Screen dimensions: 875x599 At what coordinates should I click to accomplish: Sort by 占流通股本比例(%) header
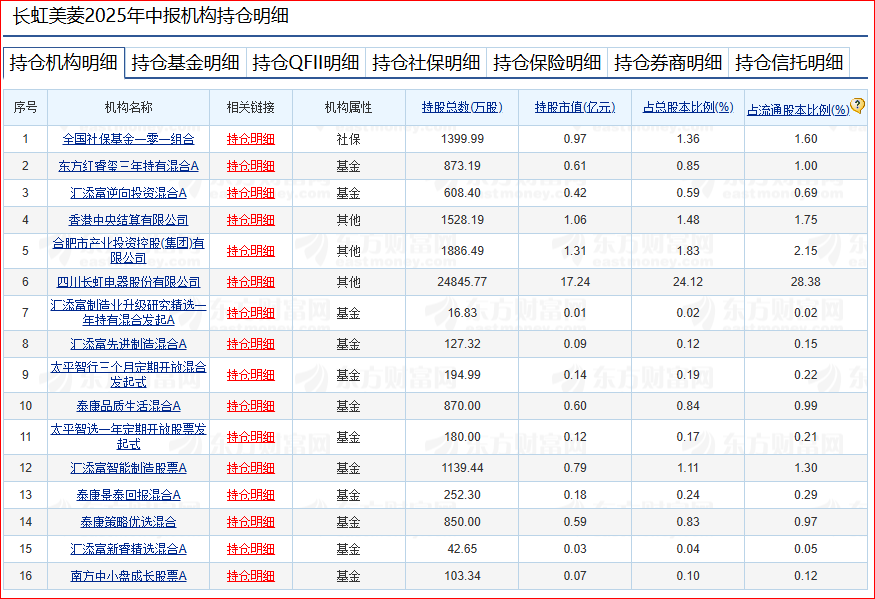point(798,110)
